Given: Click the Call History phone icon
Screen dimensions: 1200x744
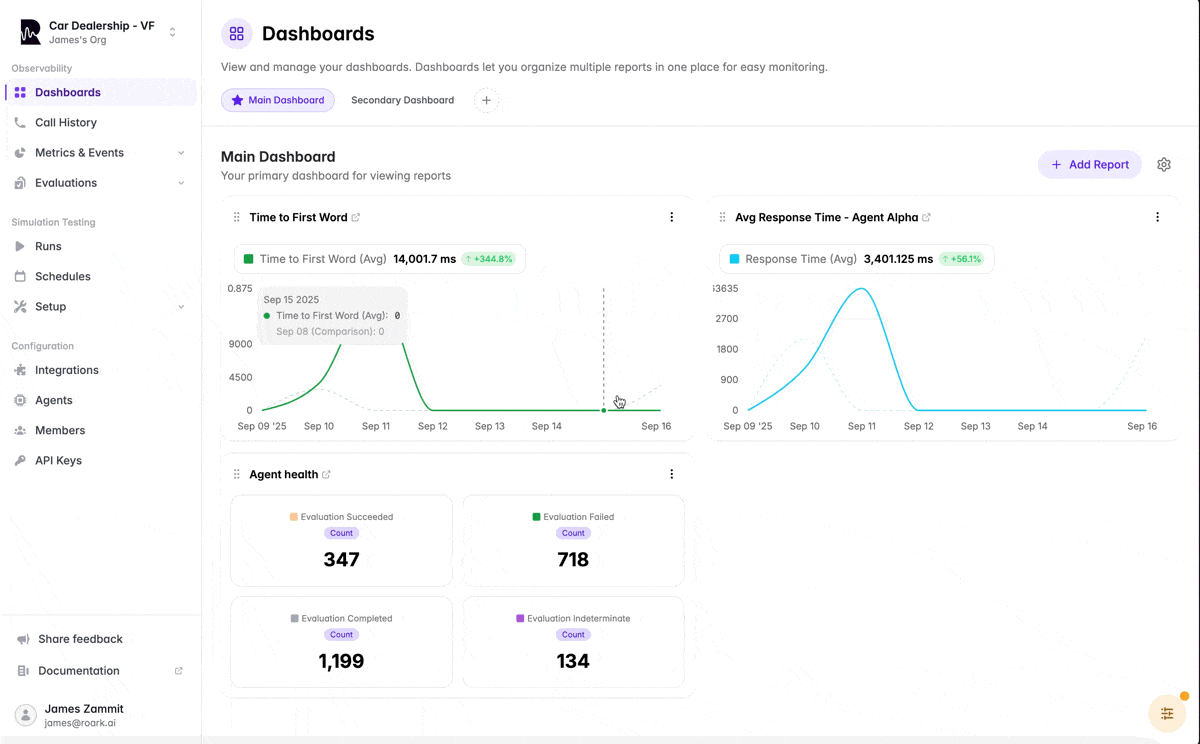Looking at the screenshot, I should [20, 122].
